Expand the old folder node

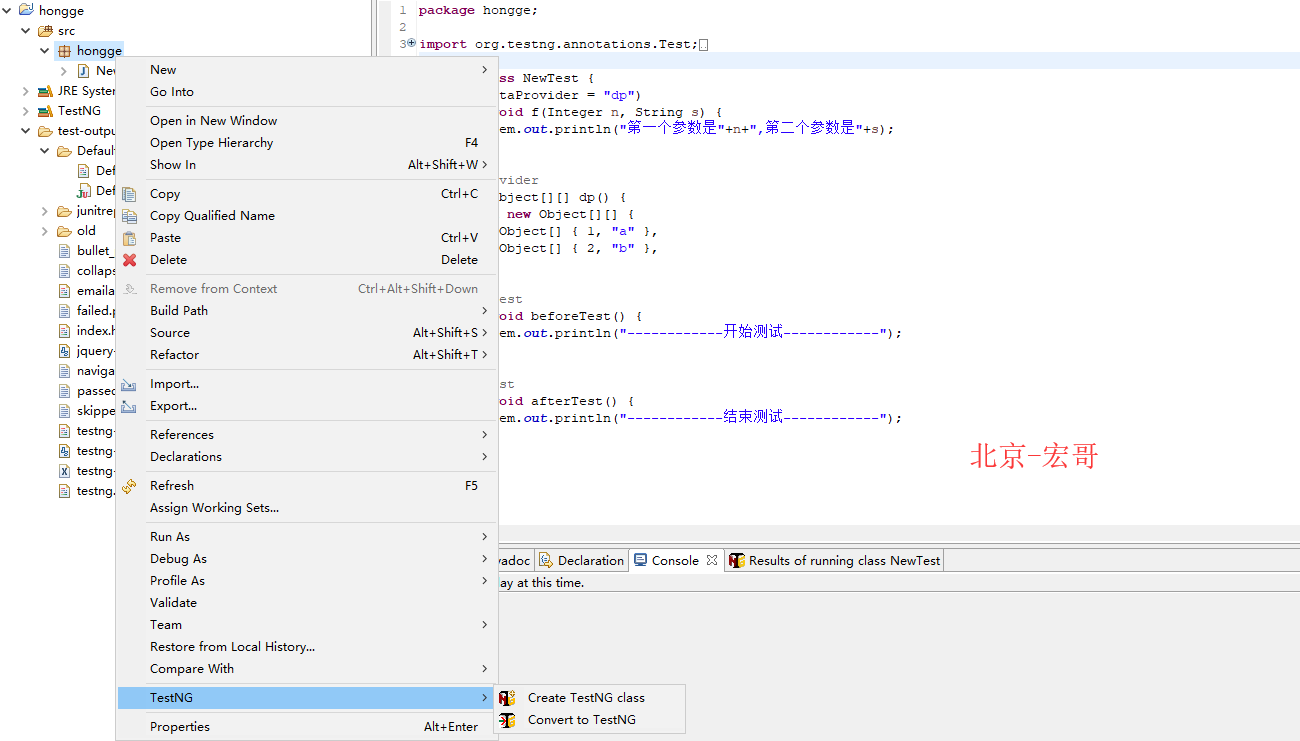(x=45, y=231)
